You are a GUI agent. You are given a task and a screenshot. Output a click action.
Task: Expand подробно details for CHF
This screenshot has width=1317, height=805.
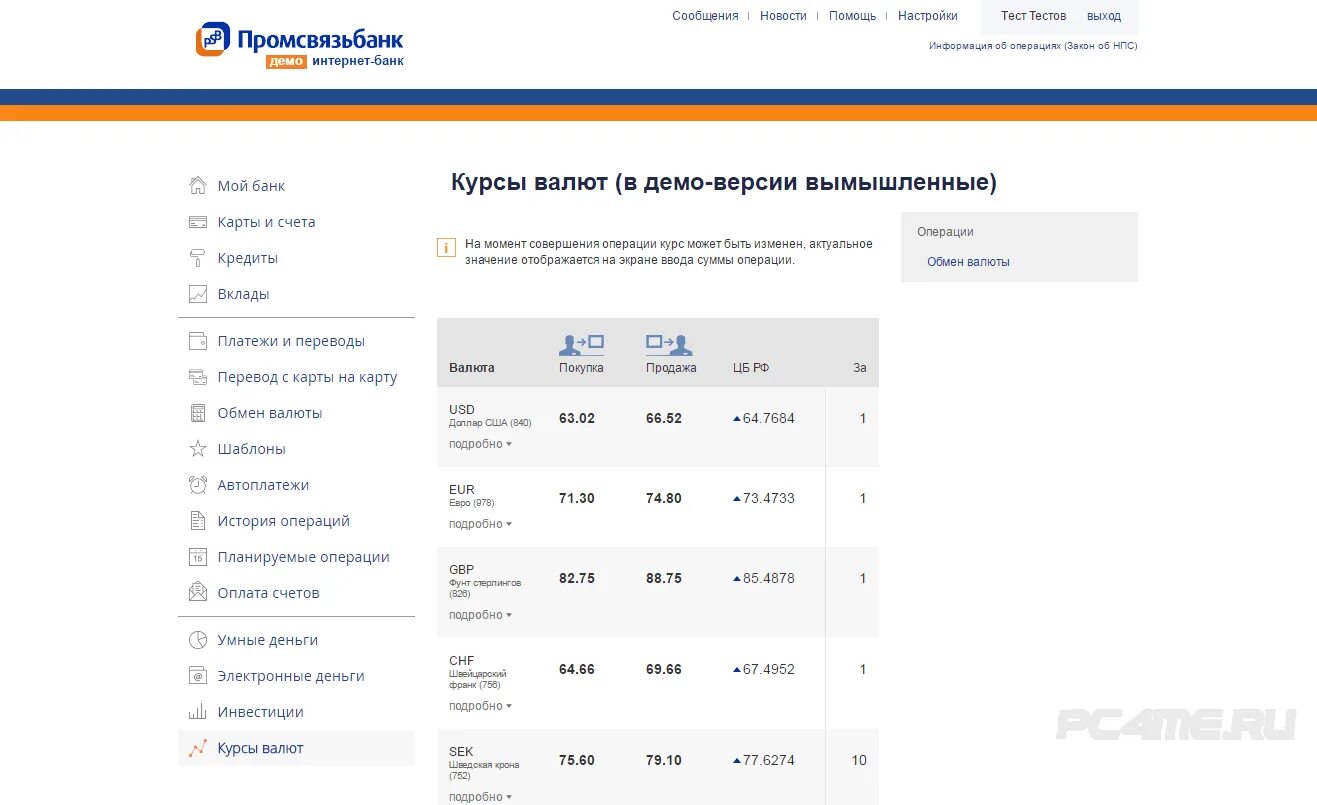(480, 706)
